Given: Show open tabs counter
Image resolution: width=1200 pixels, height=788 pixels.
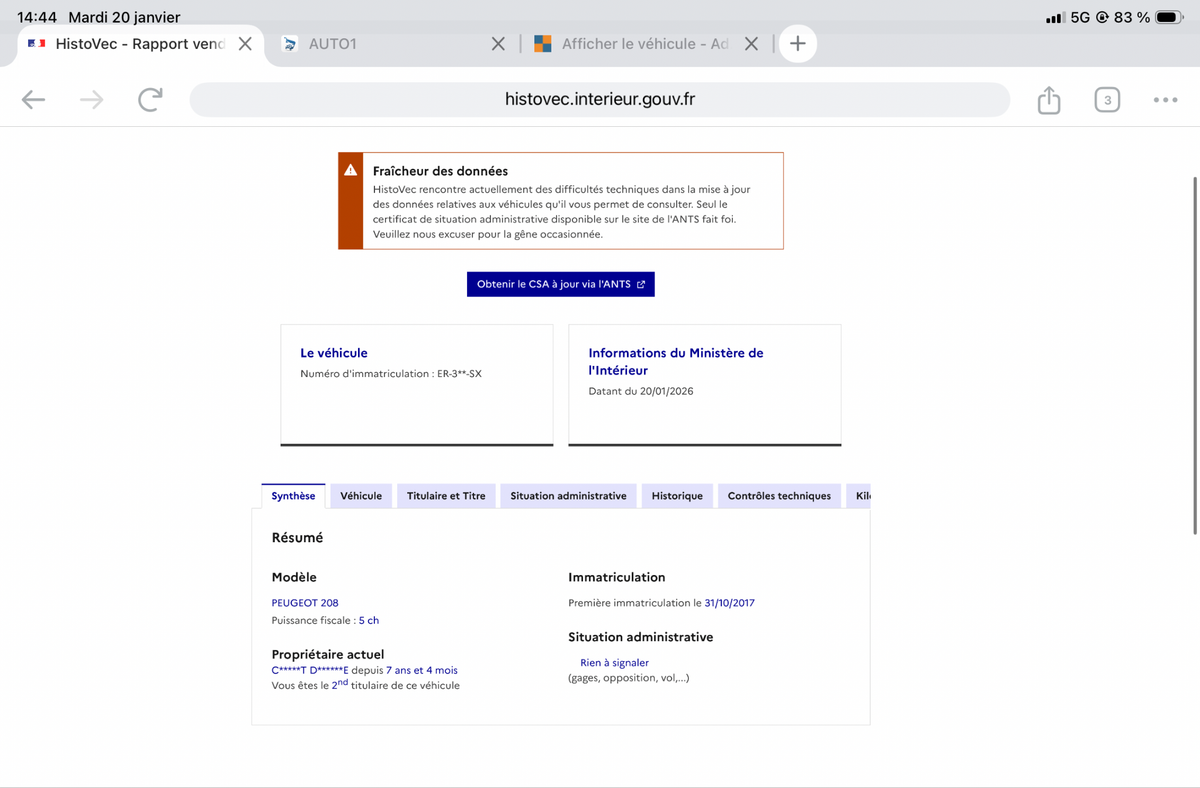Looking at the screenshot, I should point(1107,100).
